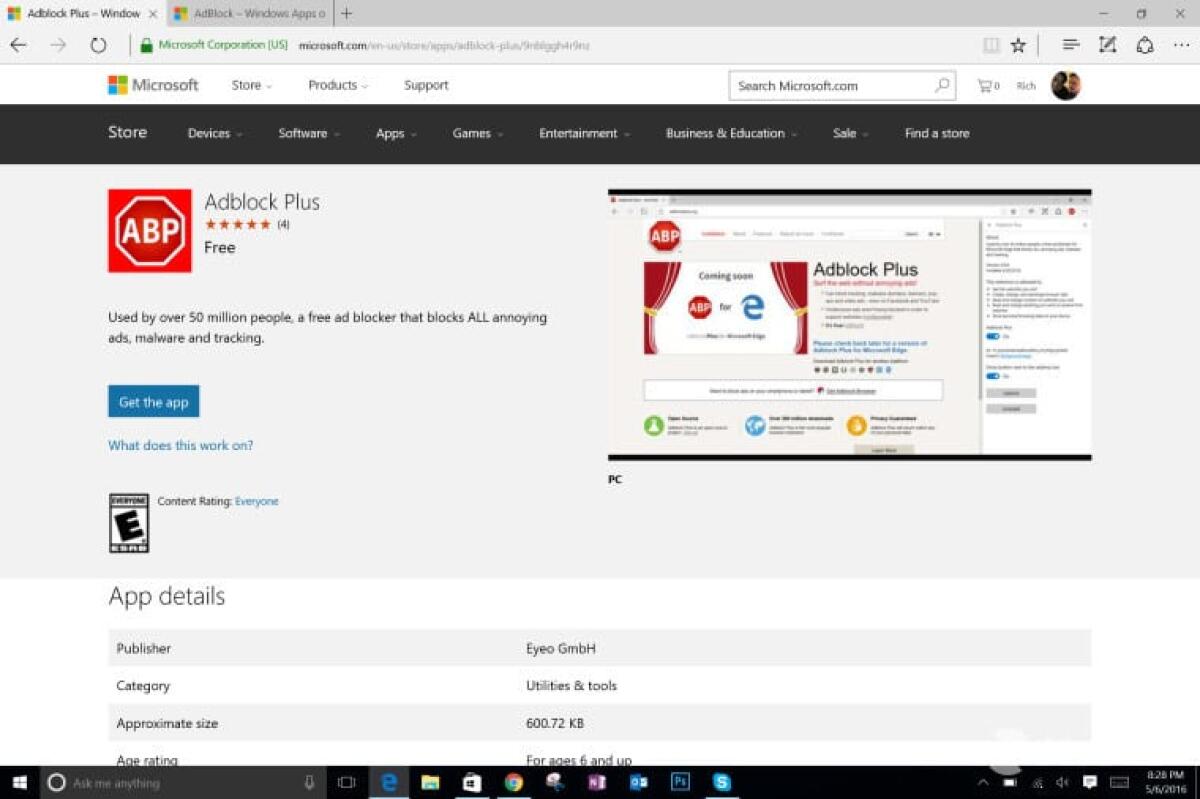Open the What does this work on link

point(180,445)
